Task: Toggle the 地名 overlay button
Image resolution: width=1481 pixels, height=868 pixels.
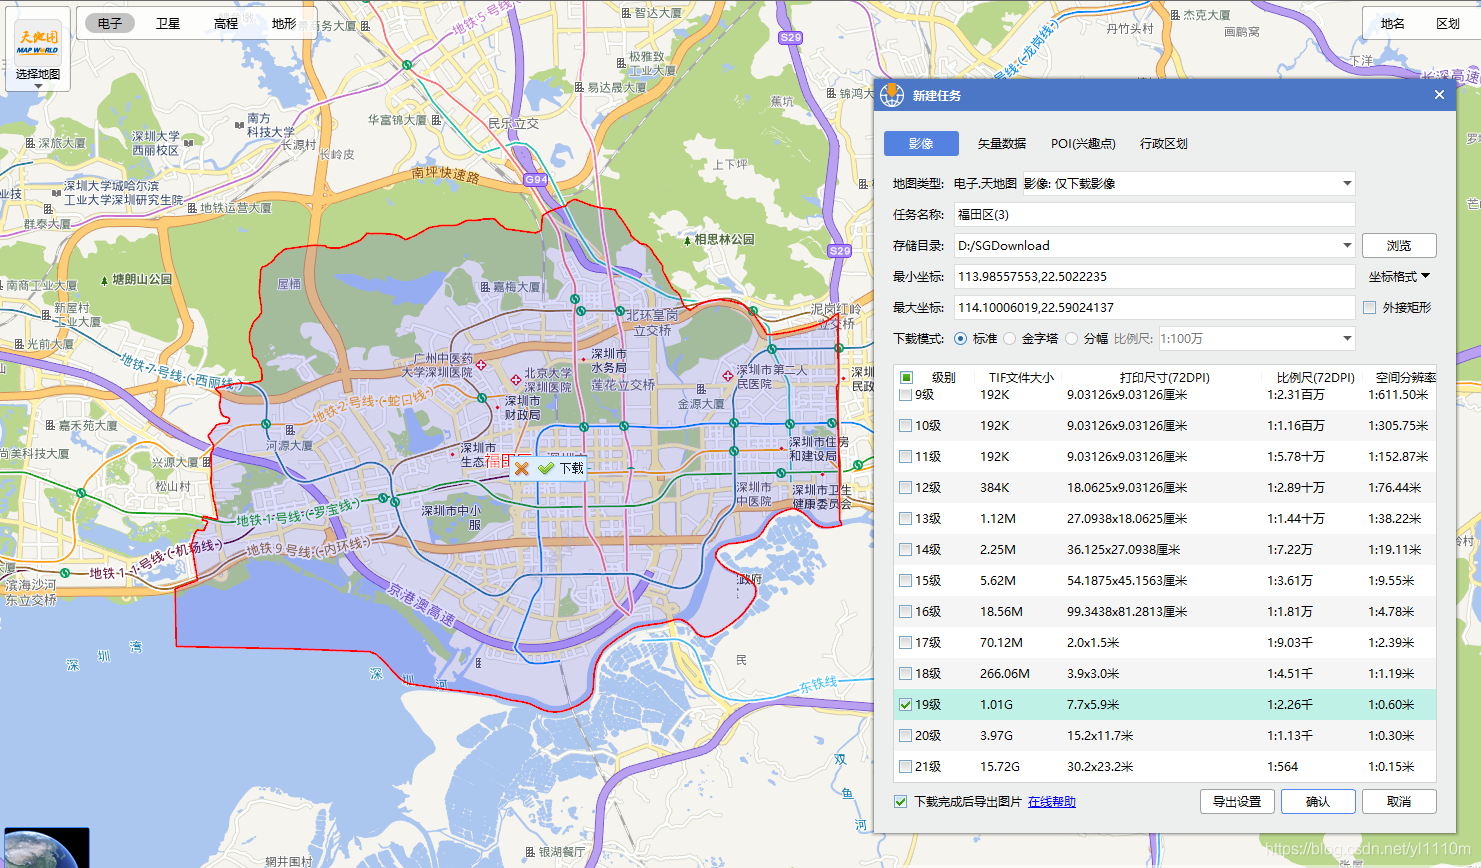Action: 1393,23
